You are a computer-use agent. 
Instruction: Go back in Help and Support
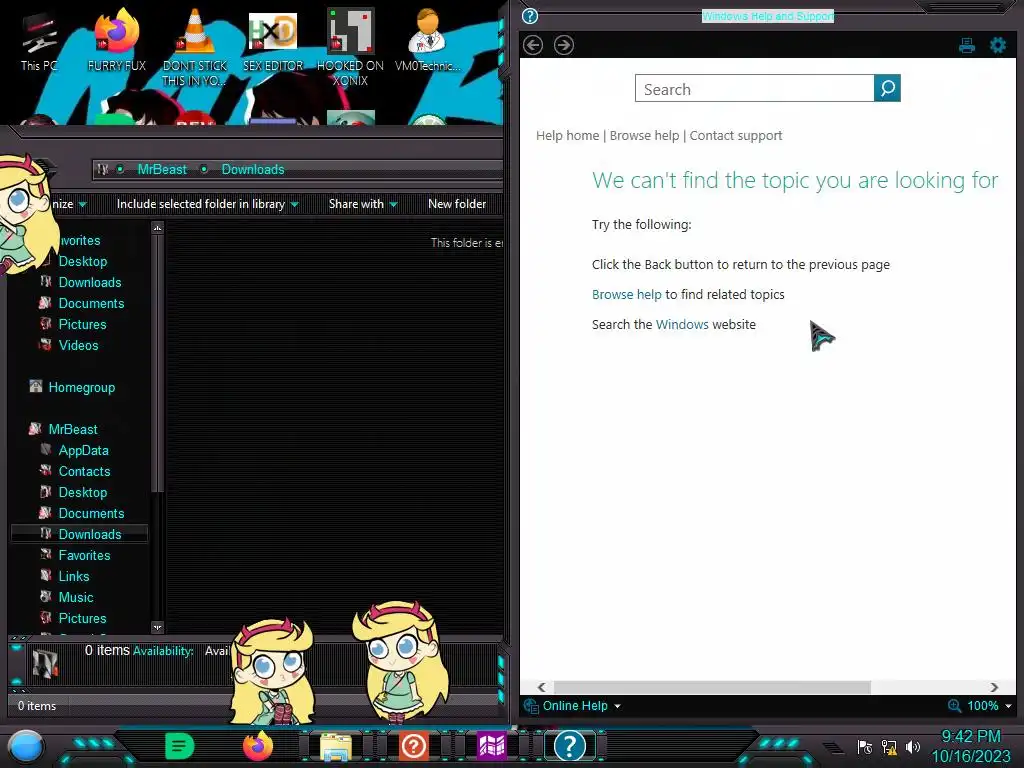tap(533, 45)
